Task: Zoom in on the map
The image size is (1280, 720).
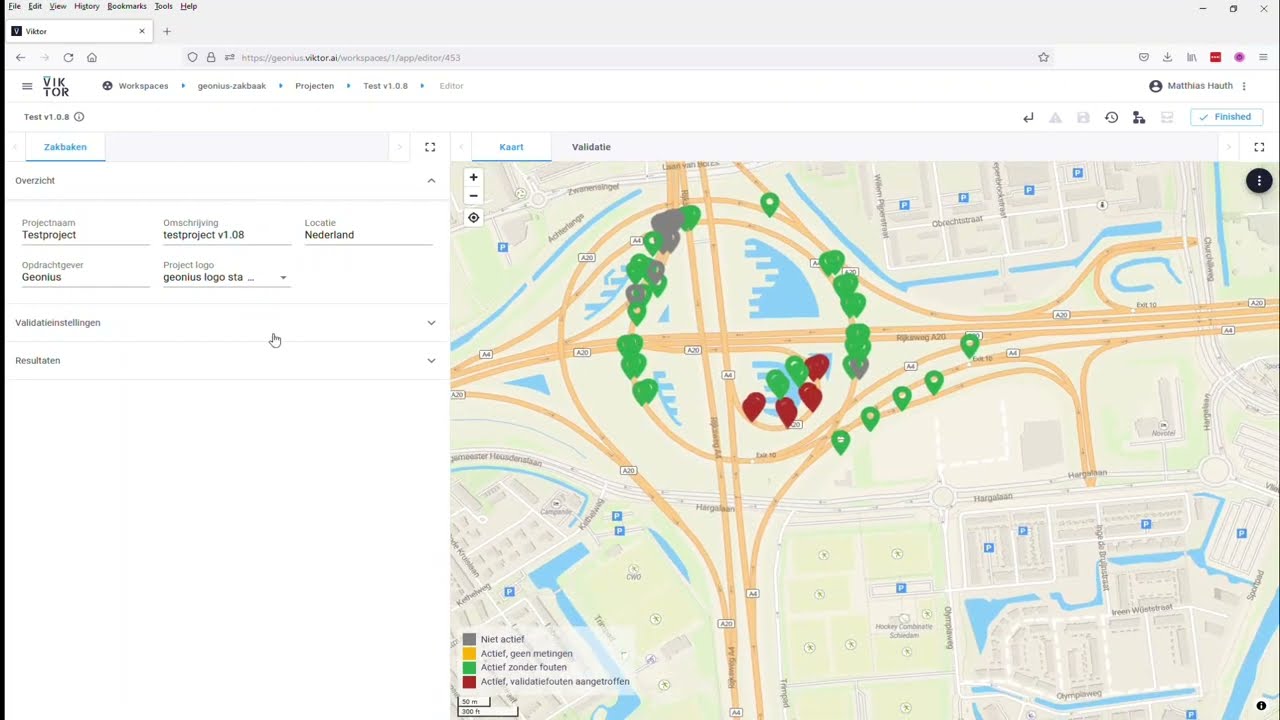Action: 473,177
